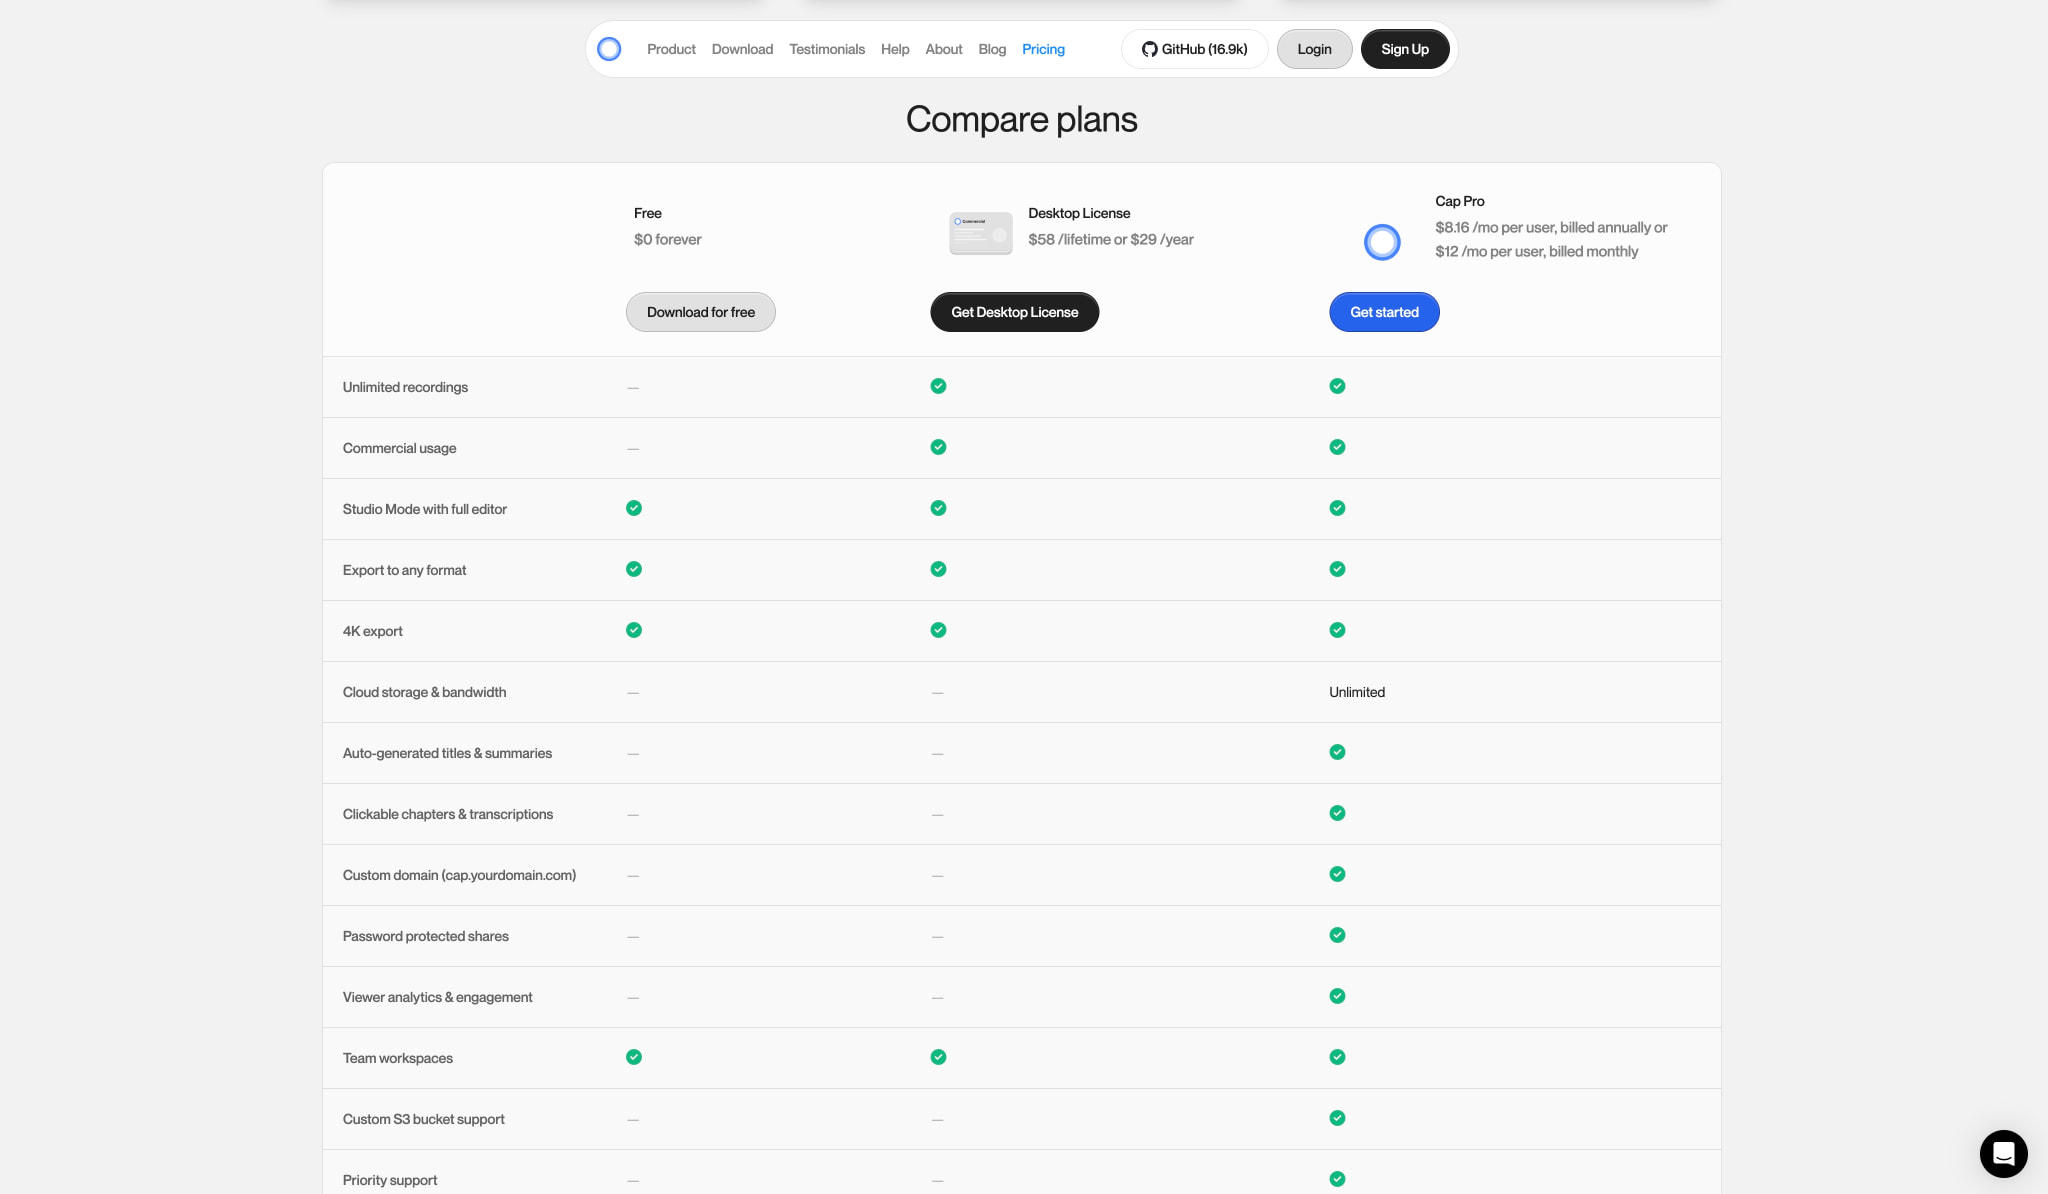The height and width of the screenshot is (1194, 2048).
Task: Click Desktop License checkmark for Unlimited recordings
Action: pyautogui.click(x=938, y=386)
